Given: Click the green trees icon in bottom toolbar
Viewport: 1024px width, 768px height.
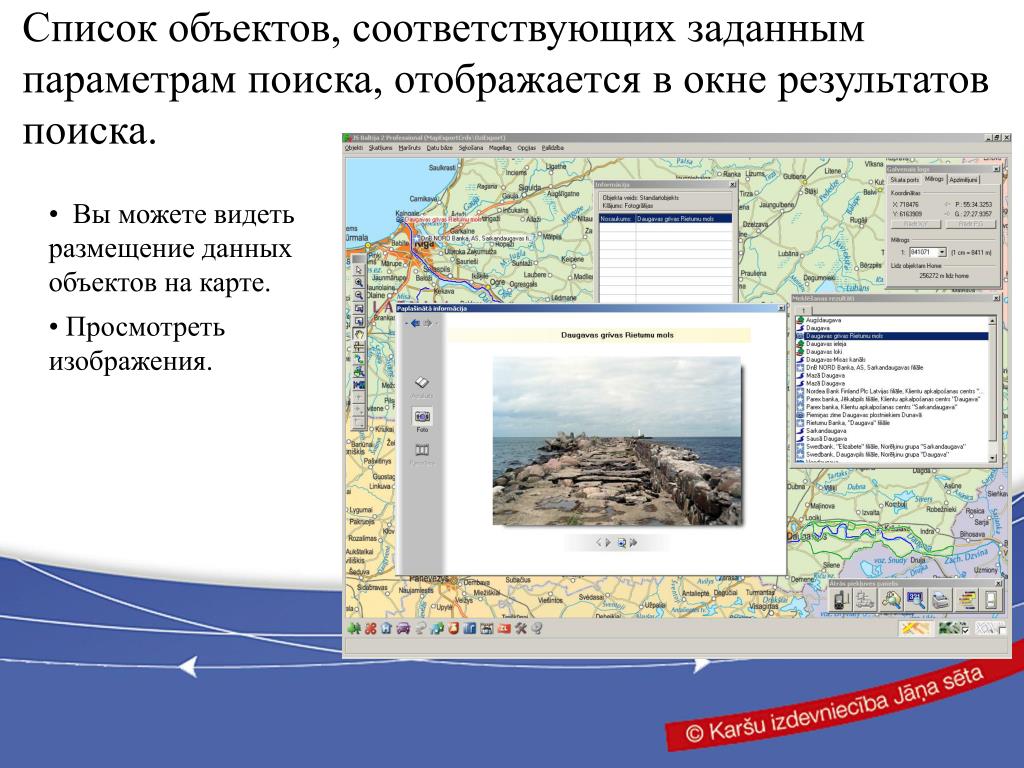Looking at the screenshot, I should (x=355, y=628).
